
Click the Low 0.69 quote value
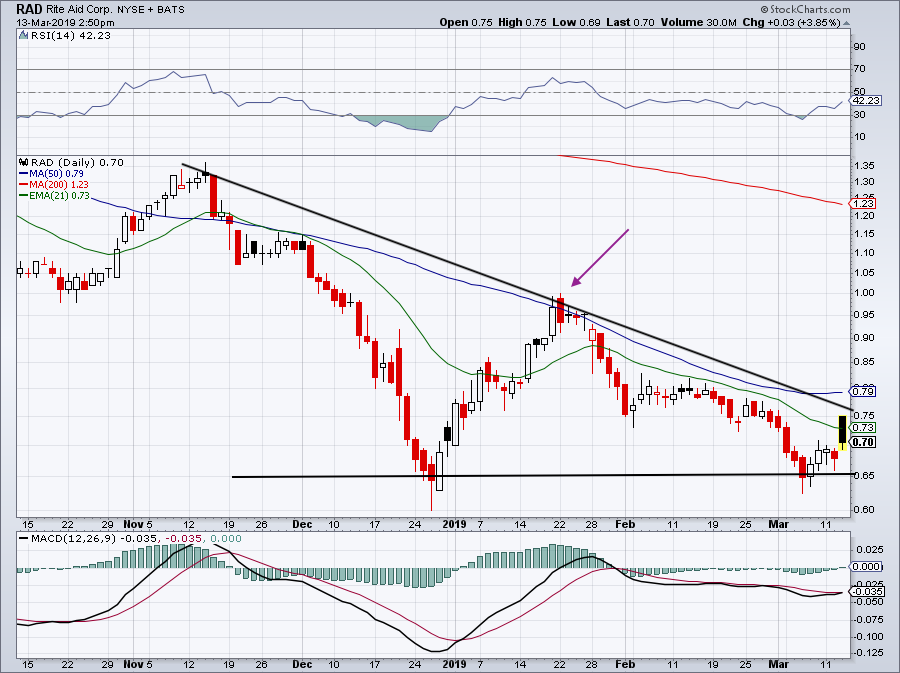(576, 22)
